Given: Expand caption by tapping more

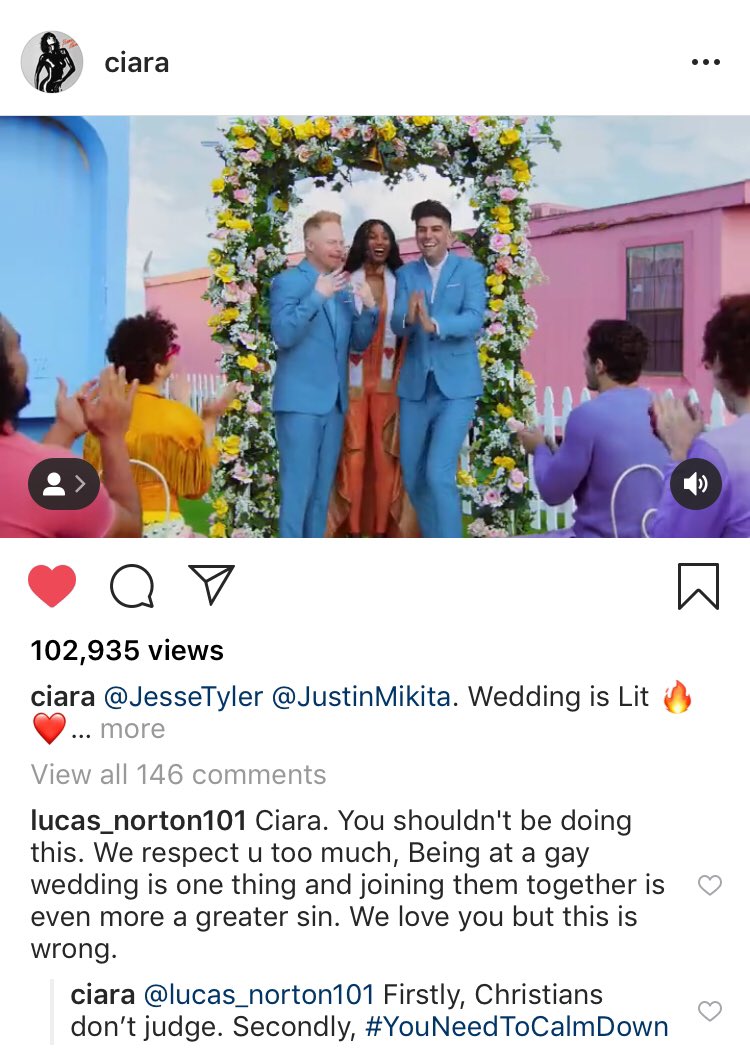Looking at the screenshot, I should pyautogui.click(x=132, y=729).
